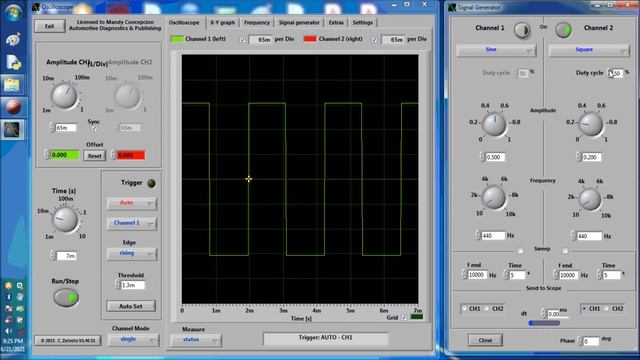Viewport: 640px width, 360px height.
Task: Open the Settings tab
Action: [362, 22]
